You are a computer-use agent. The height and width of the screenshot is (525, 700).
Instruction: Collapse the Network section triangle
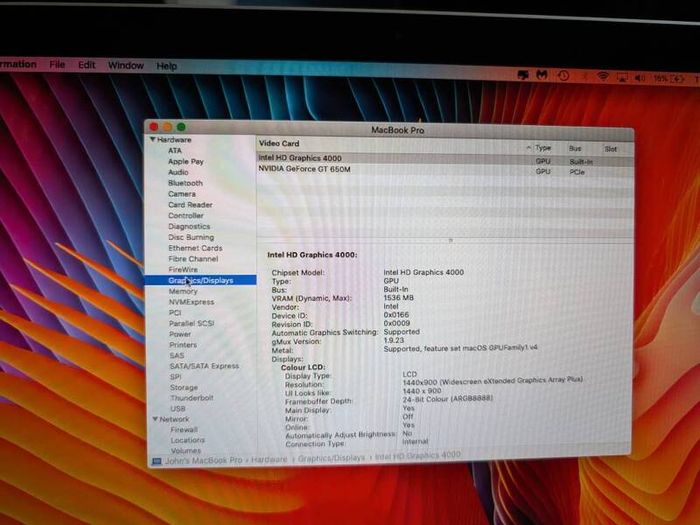click(155, 419)
